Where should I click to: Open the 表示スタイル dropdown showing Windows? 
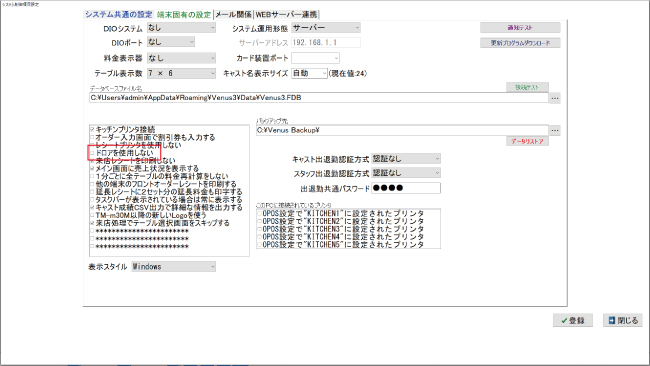[174, 267]
